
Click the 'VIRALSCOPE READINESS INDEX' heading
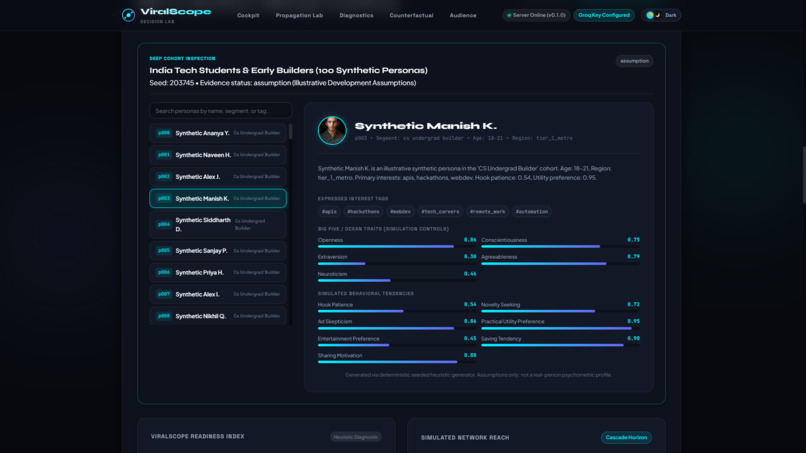click(197, 437)
